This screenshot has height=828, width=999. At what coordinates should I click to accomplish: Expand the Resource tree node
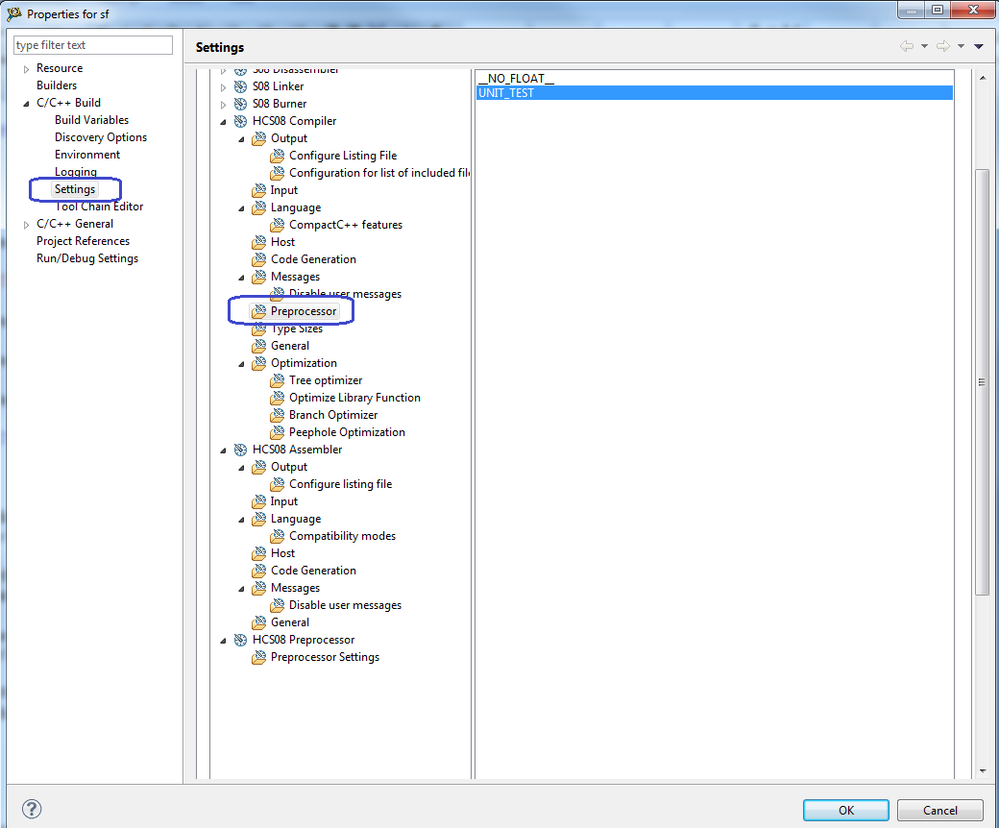(26, 69)
